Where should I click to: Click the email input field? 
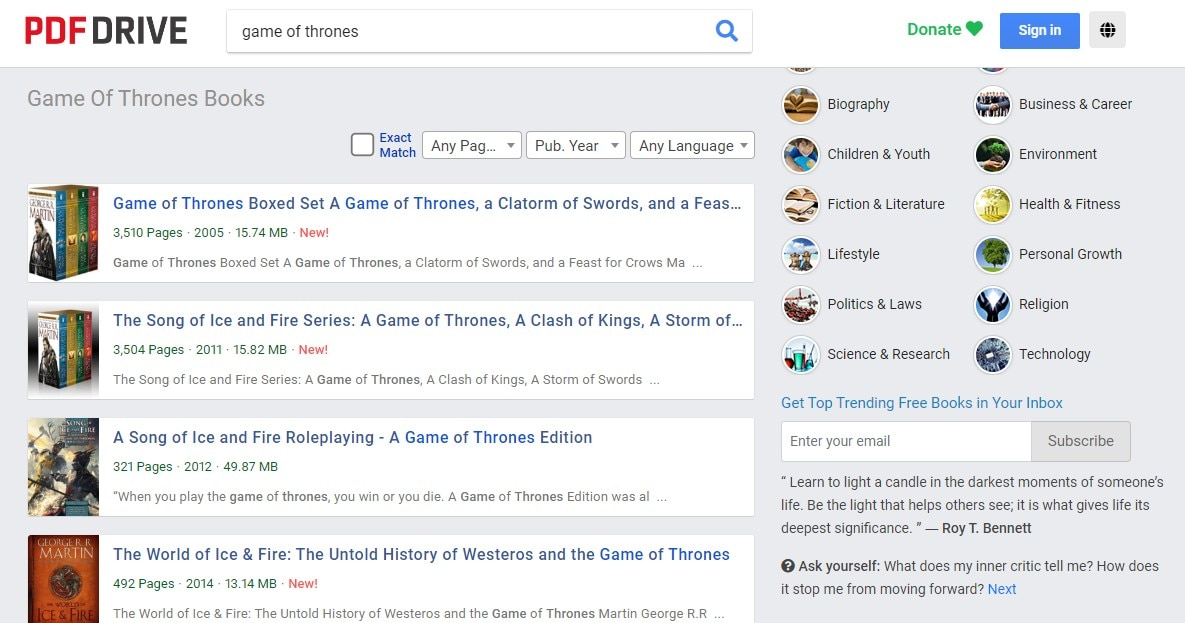point(905,441)
